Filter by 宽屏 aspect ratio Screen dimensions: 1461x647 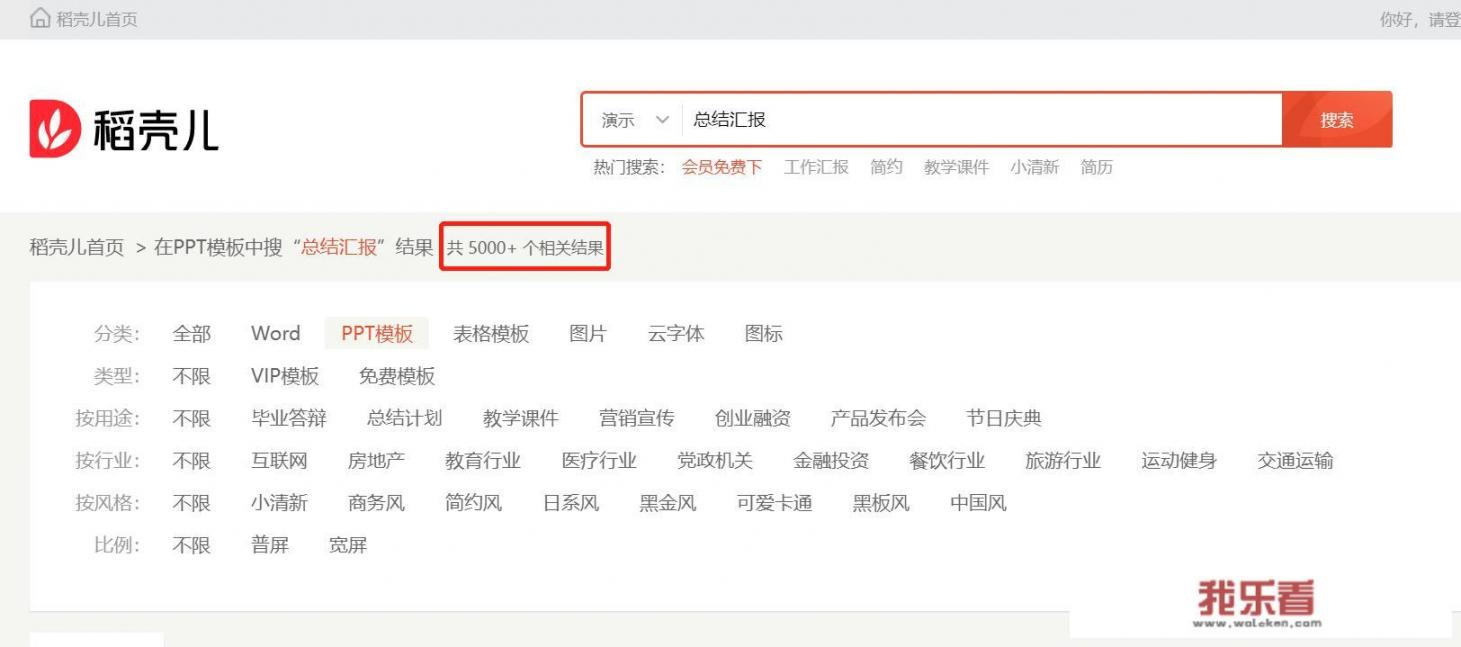point(348,545)
